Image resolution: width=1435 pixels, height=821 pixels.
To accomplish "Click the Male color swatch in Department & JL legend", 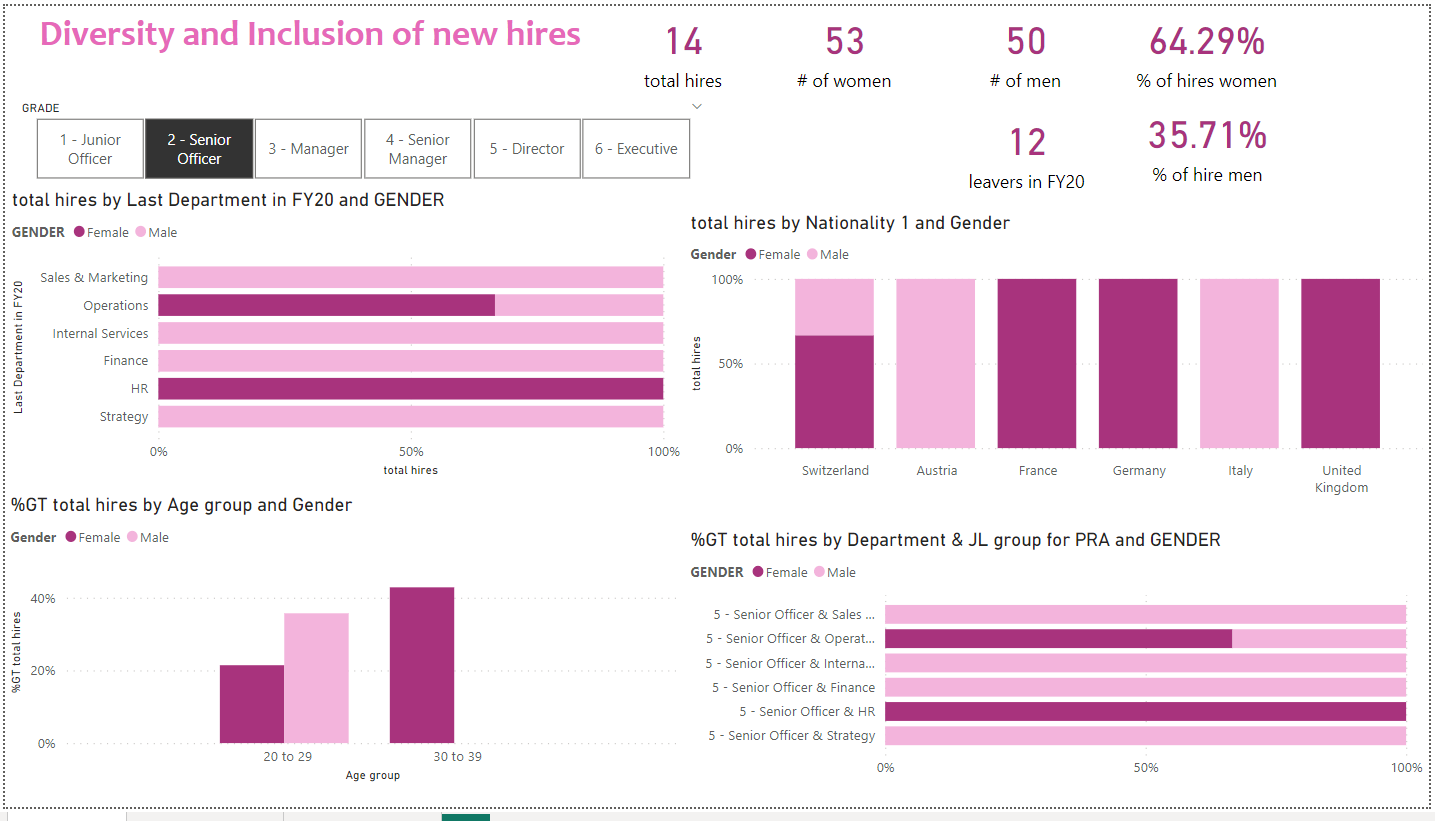I will [818, 571].
